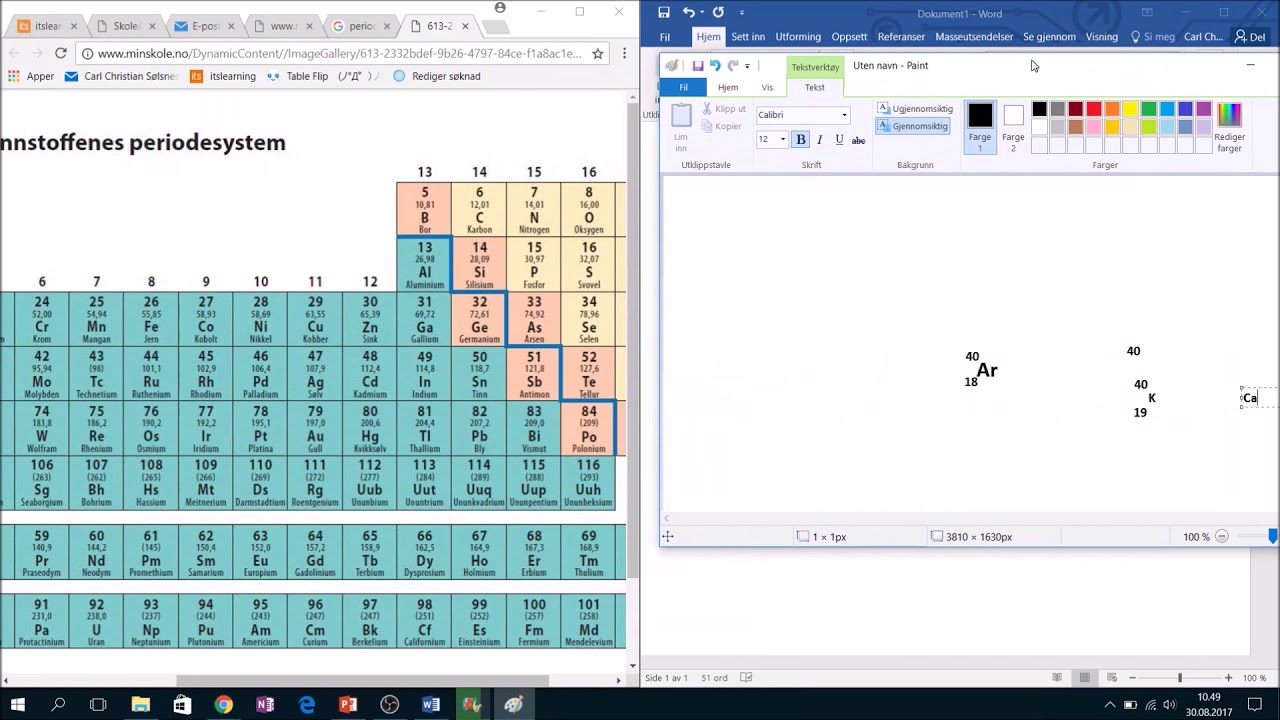Undo the last action in Paint
Viewport: 1280px width, 720px height.
point(715,66)
